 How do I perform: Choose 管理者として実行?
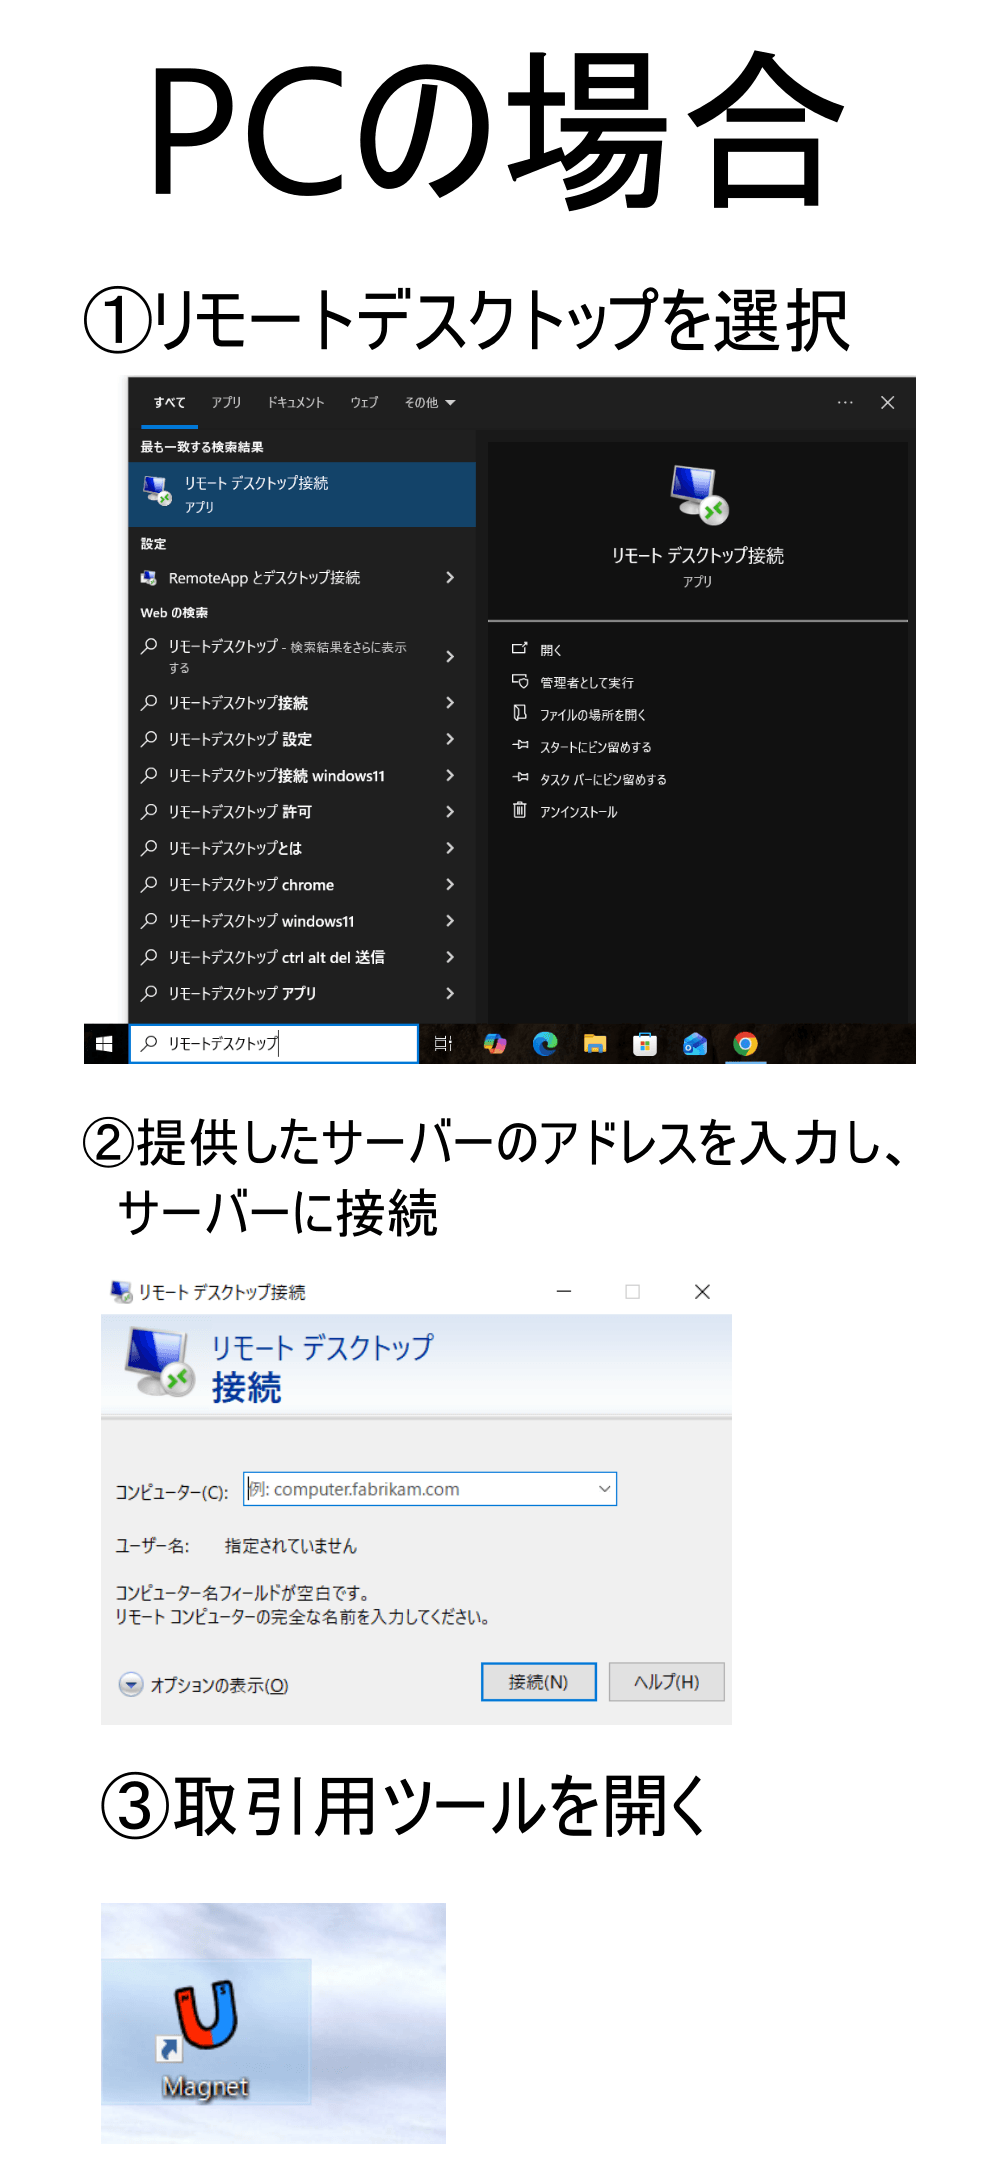pos(586,682)
